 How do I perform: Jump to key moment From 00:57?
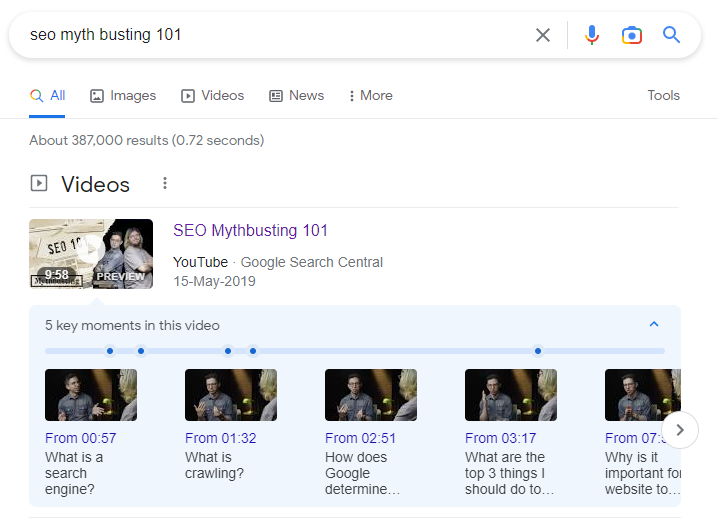tap(81, 438)
